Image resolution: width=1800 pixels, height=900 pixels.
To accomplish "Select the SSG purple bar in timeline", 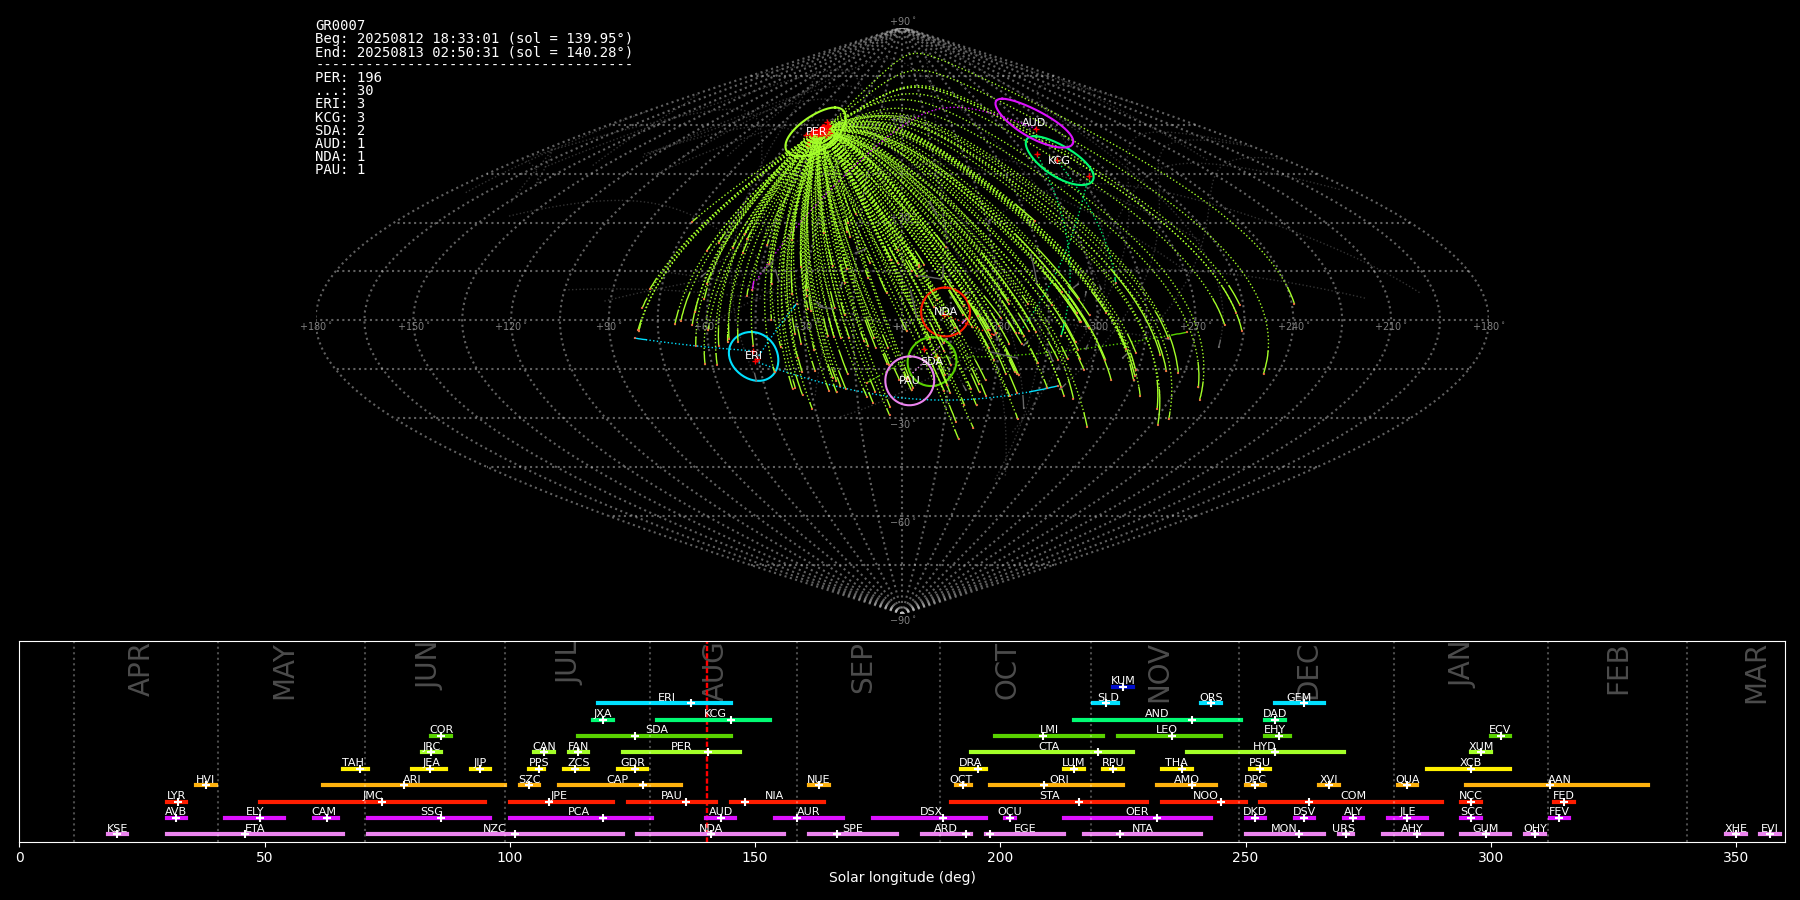I will click(x=428, y=818).
